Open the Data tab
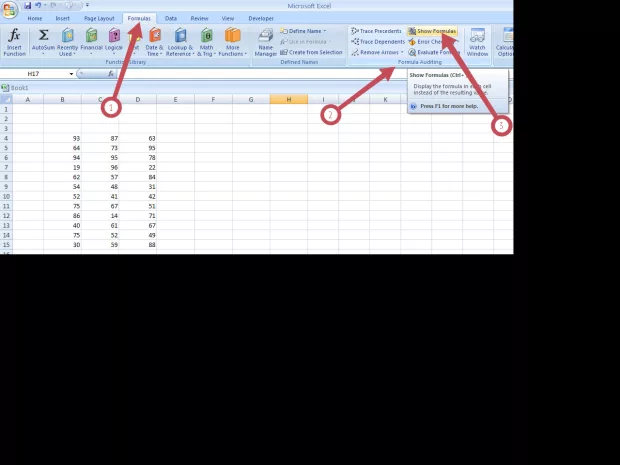This screenshot has width=620, height=465. 171,18
